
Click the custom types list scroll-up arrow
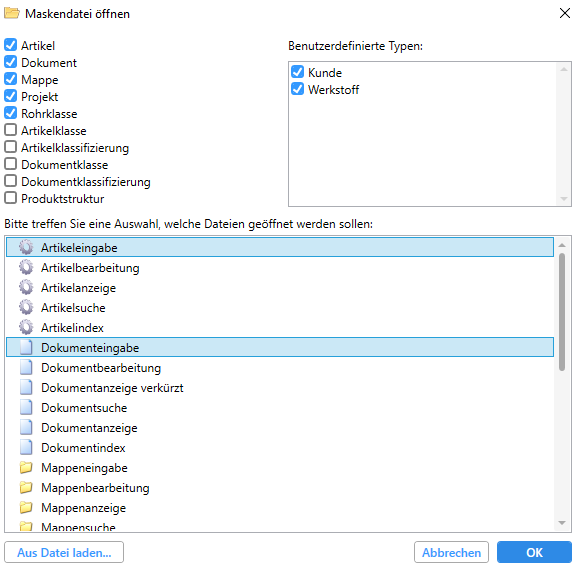[x=564, y=69]
